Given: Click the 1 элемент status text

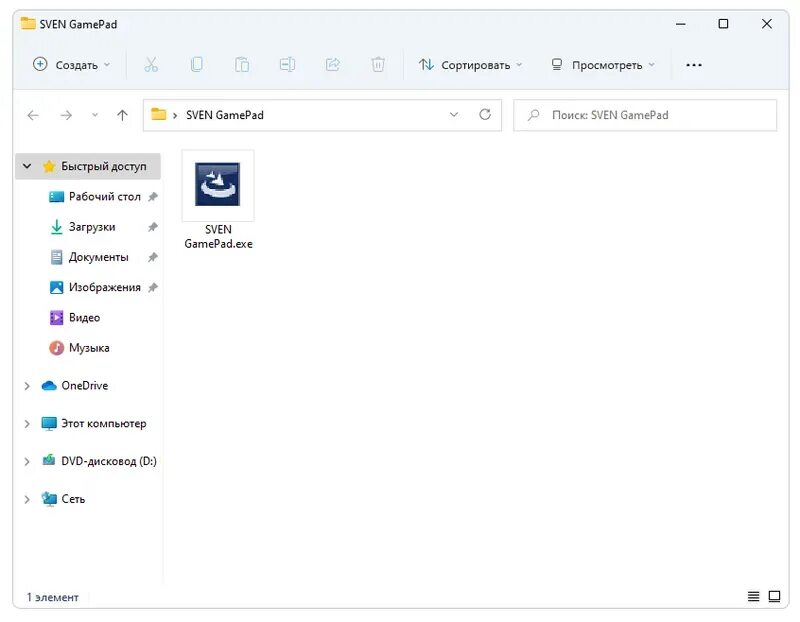Looking at the screenshot, I should (x=53, y=597).
